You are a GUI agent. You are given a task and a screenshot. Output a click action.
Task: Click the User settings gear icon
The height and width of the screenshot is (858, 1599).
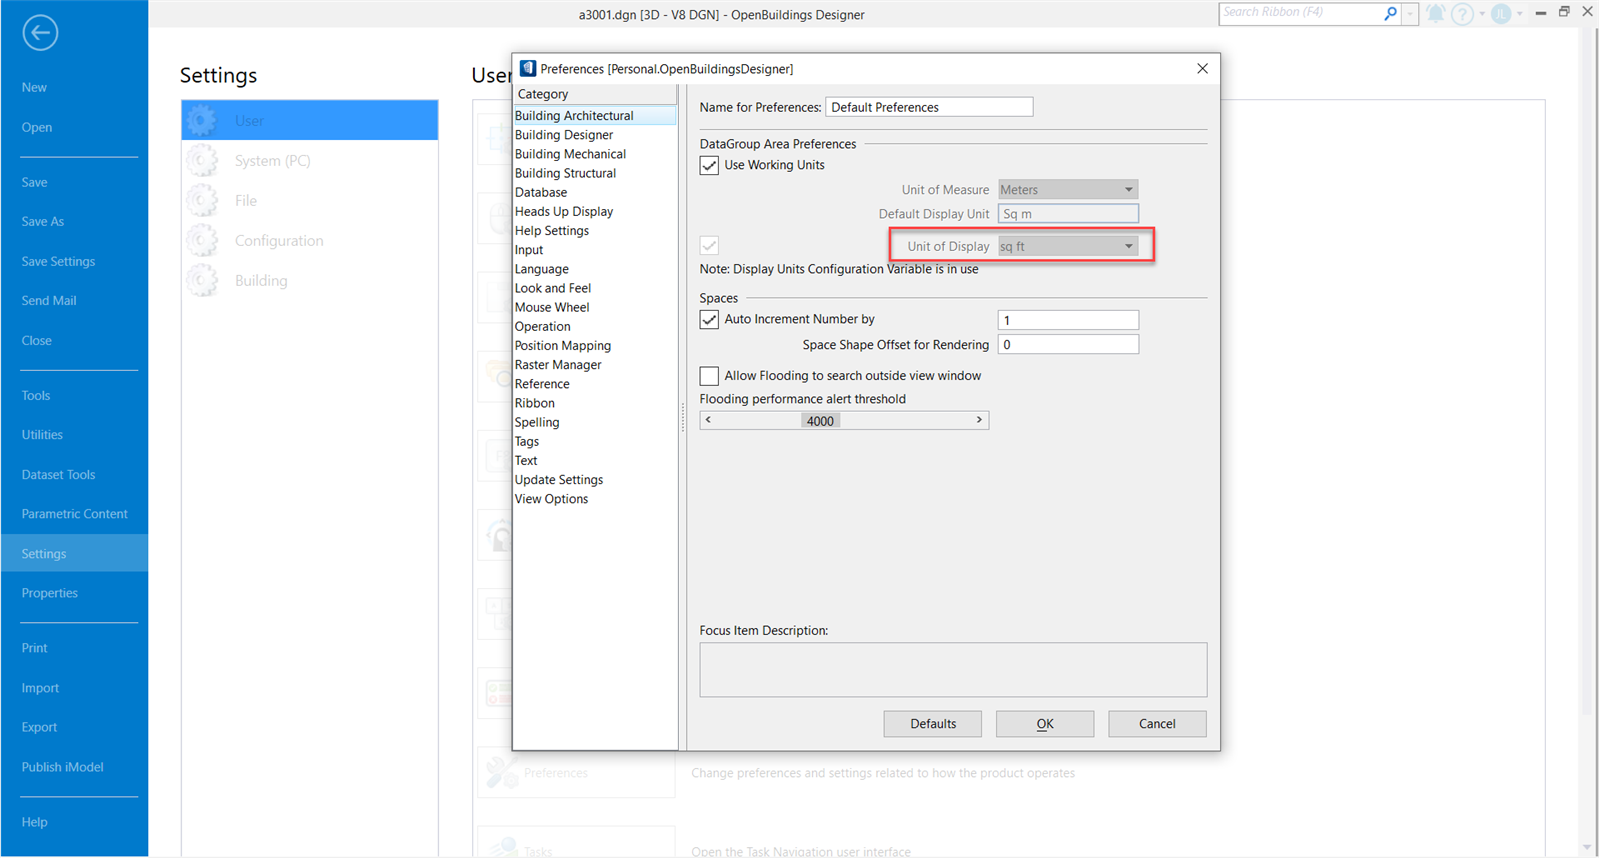click(x=201, y=120)
